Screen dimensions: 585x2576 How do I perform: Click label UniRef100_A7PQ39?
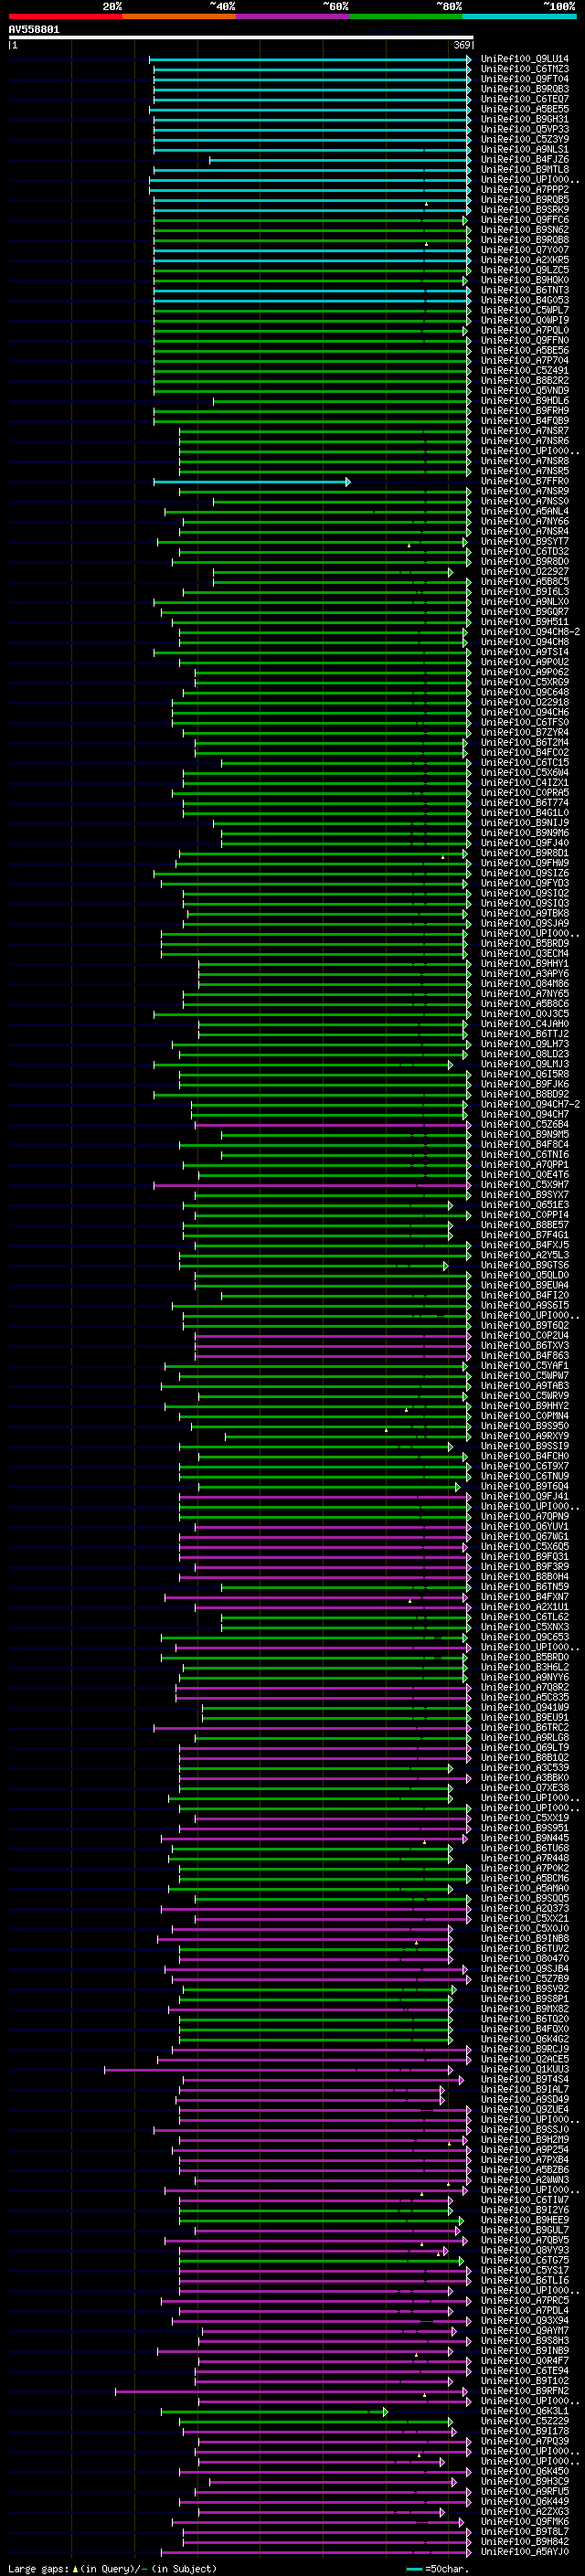click(525, 2440)
